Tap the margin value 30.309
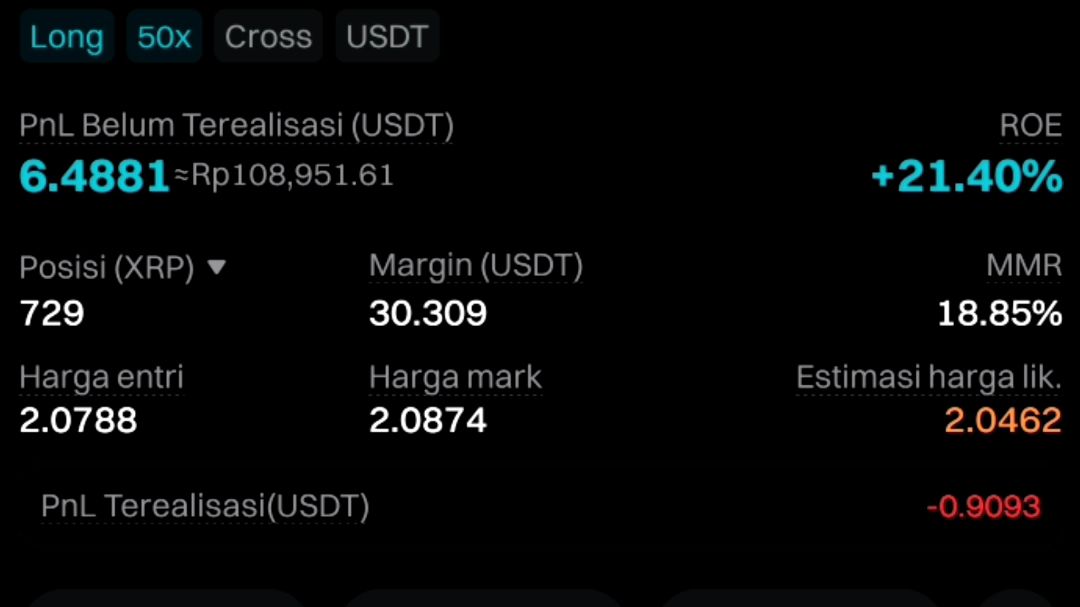 (428, 313)
